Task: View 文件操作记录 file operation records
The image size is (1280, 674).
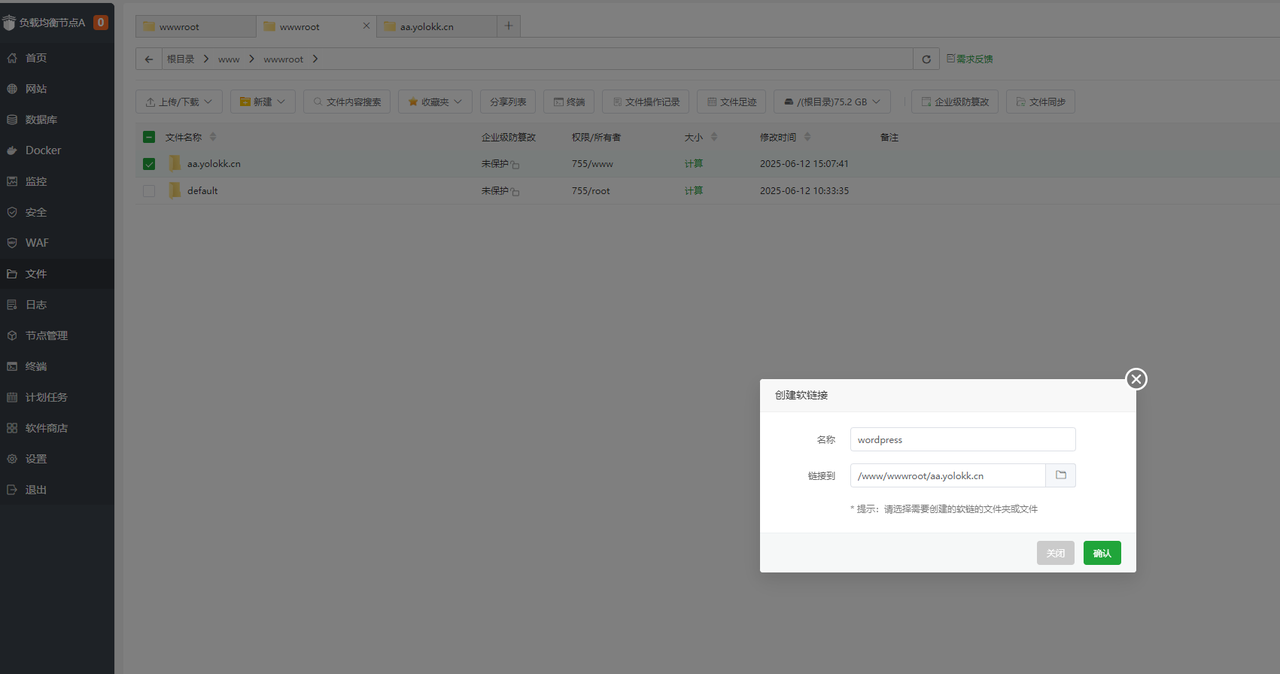Action: point(645,101)
